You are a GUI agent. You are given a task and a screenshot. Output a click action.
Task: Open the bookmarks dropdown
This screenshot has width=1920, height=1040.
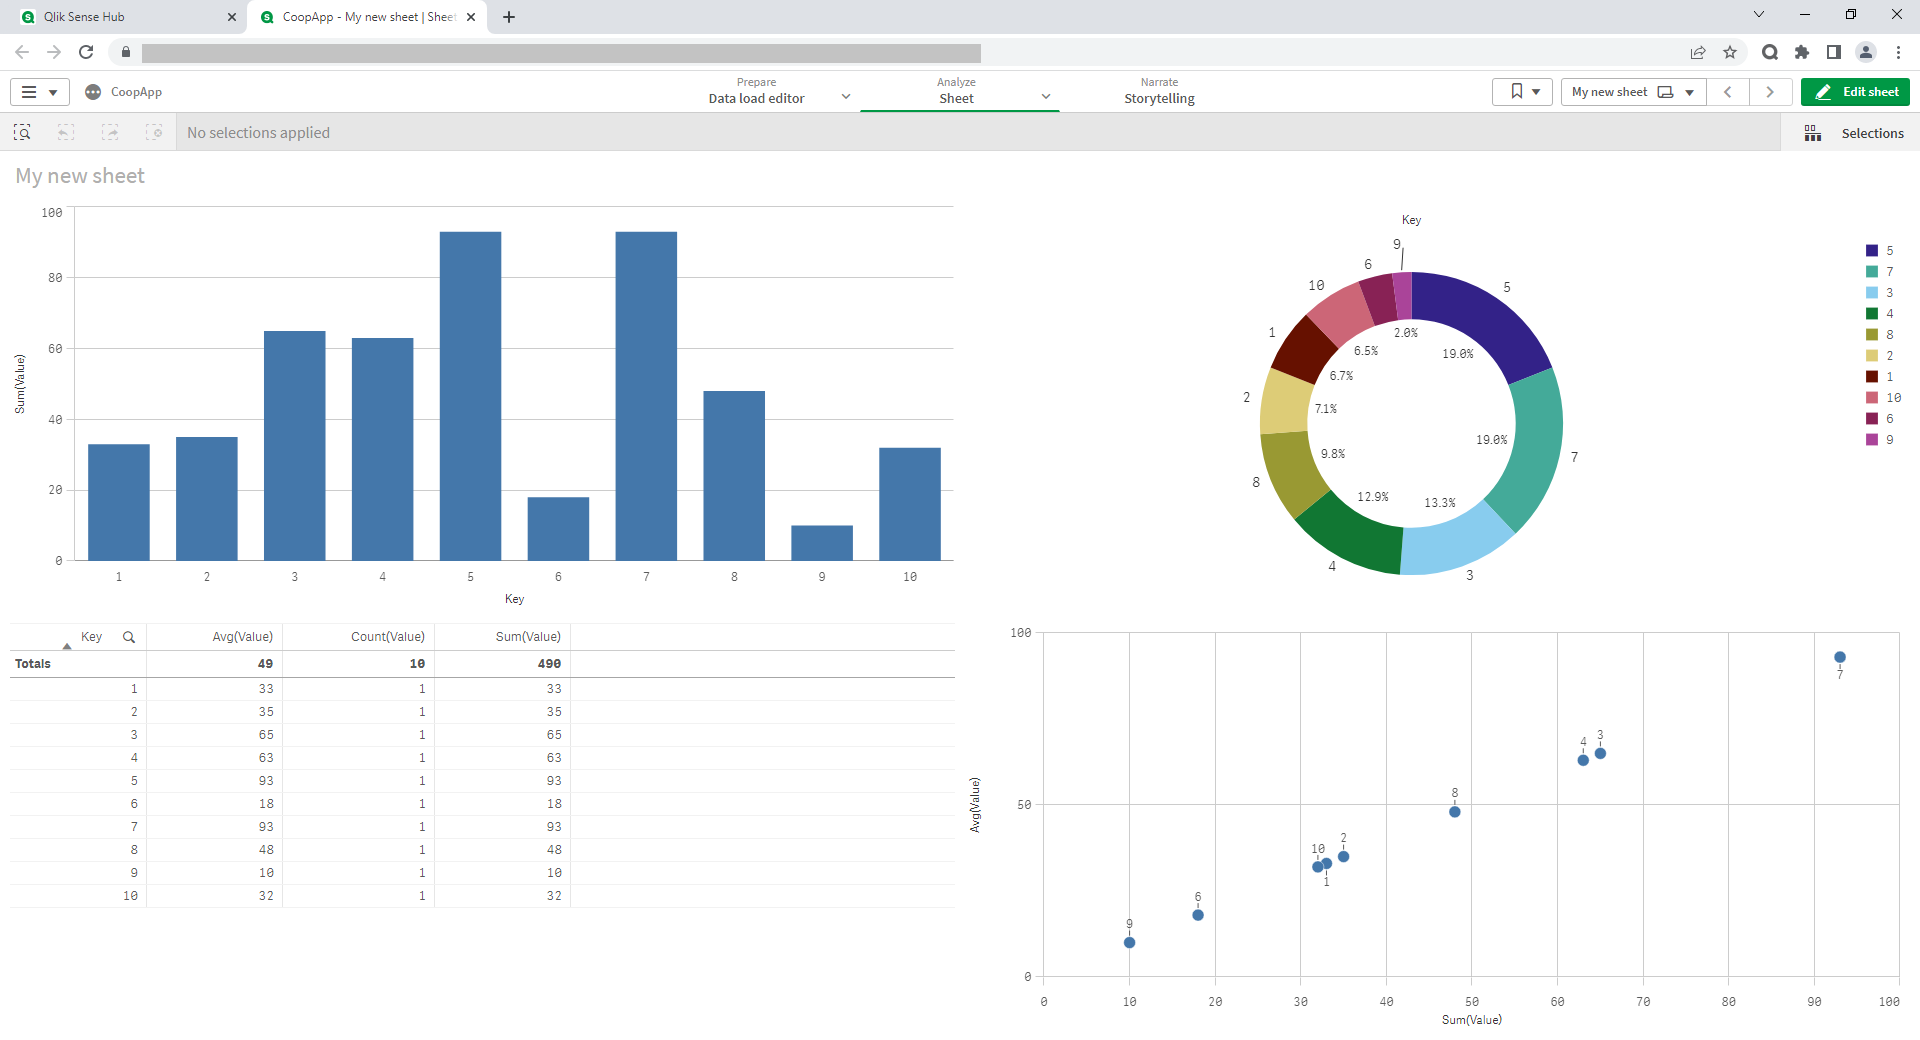(1523, 92)
